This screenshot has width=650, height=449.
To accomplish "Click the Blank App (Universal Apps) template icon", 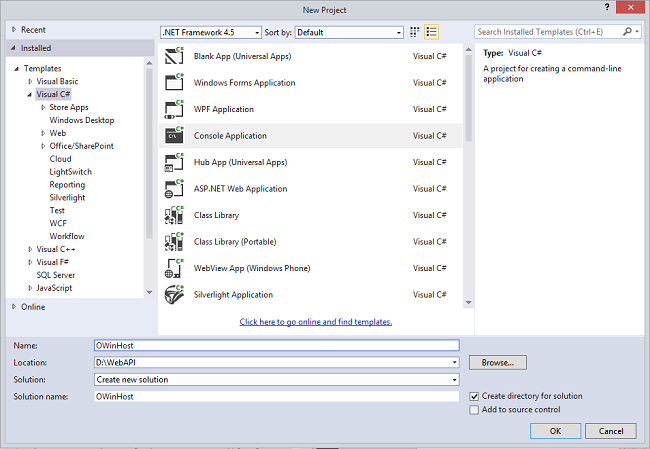I will click(174, 56).
